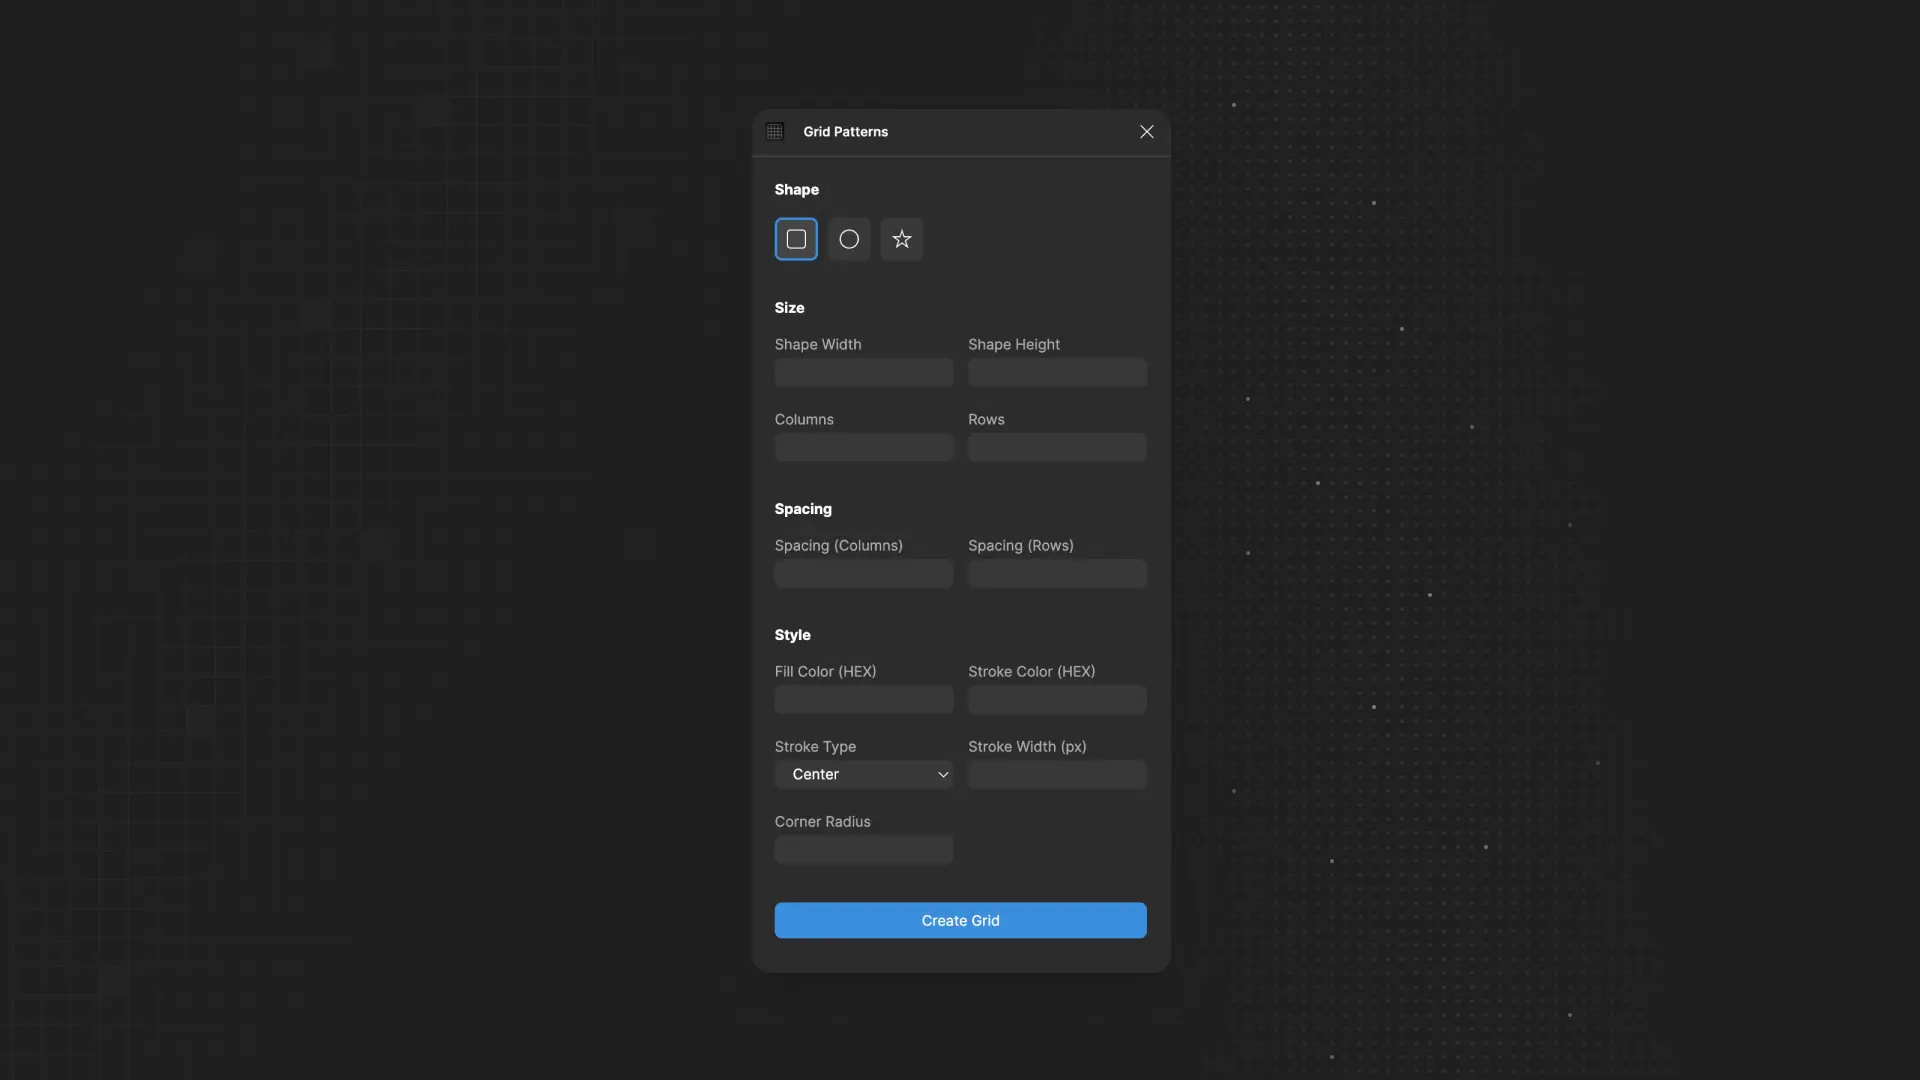Click the Shape Height label
1920x1080 pixels.
coord(1014,345)
